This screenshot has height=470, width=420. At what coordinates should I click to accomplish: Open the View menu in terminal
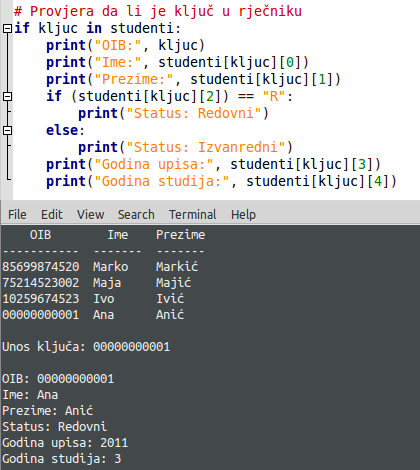click(x=90, y=214)
